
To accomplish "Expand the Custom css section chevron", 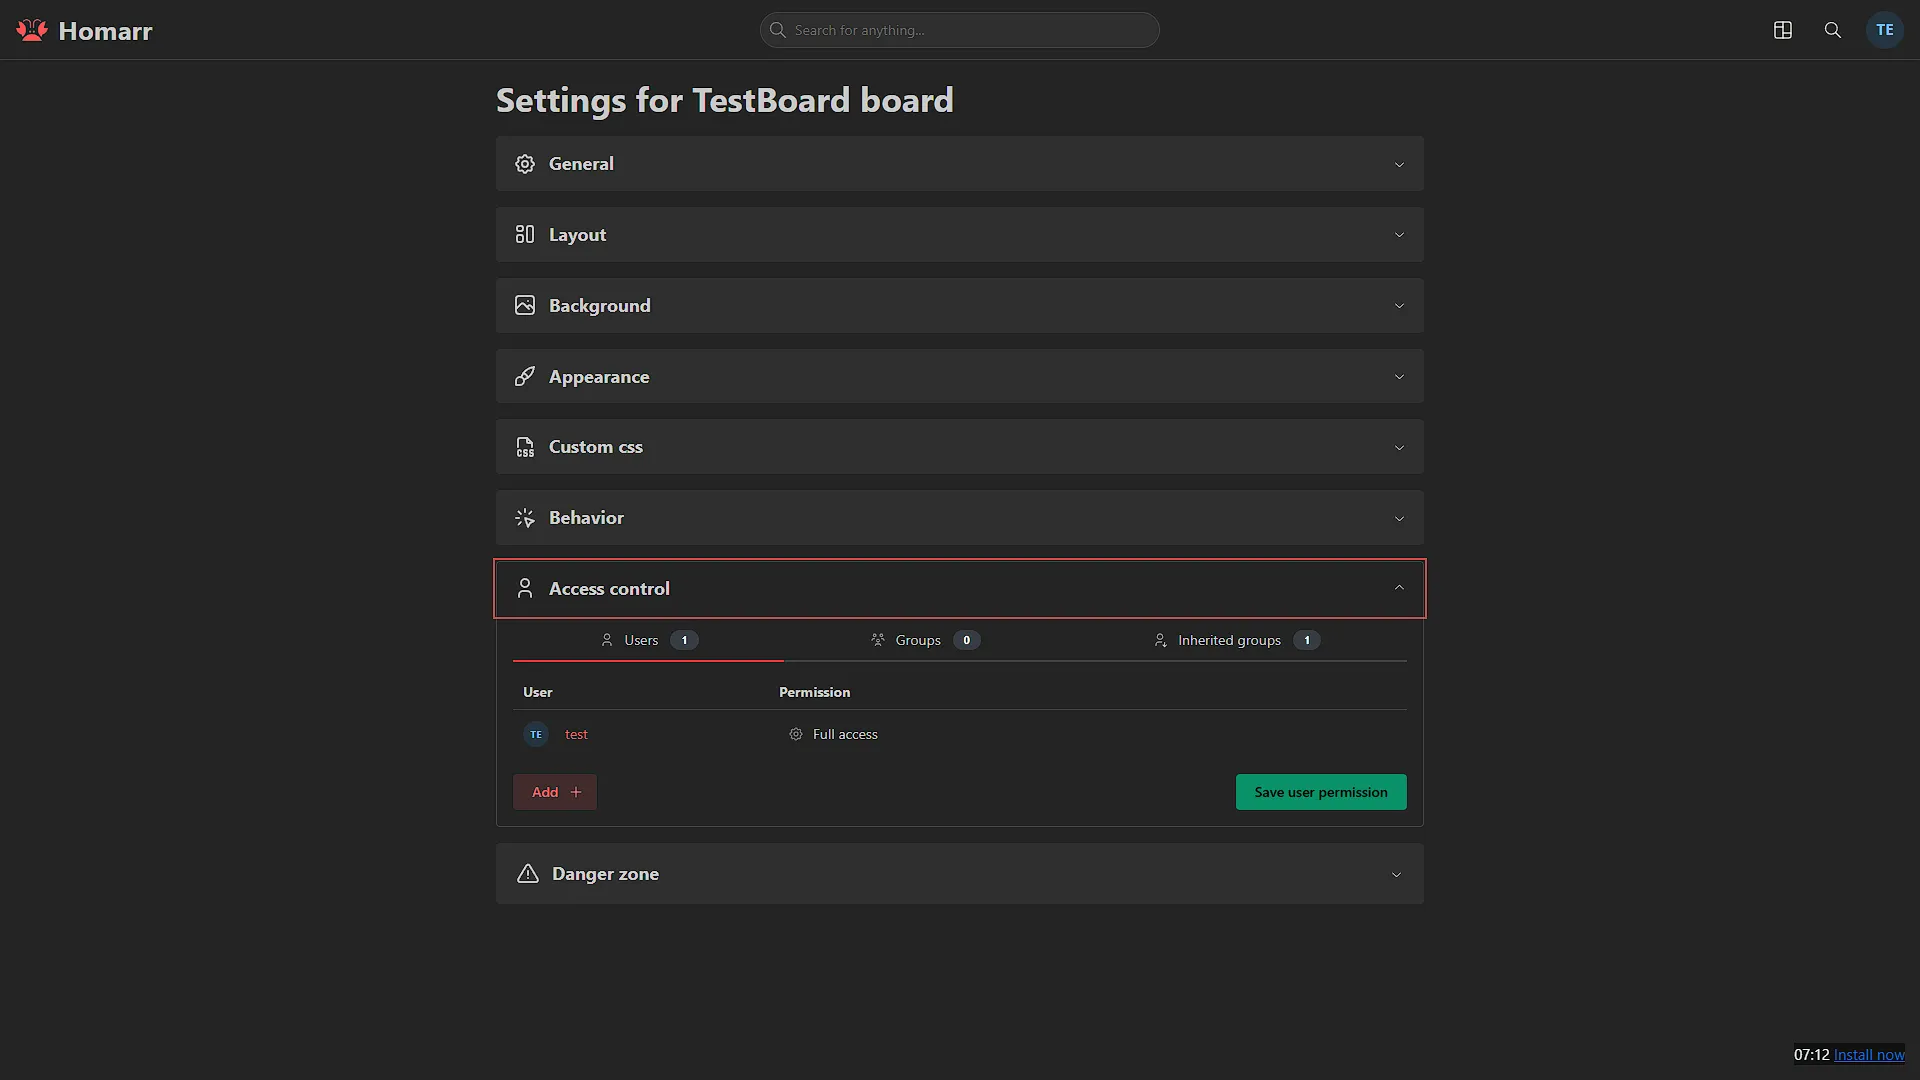I will pyautogui.click(x=1399, y=447).
